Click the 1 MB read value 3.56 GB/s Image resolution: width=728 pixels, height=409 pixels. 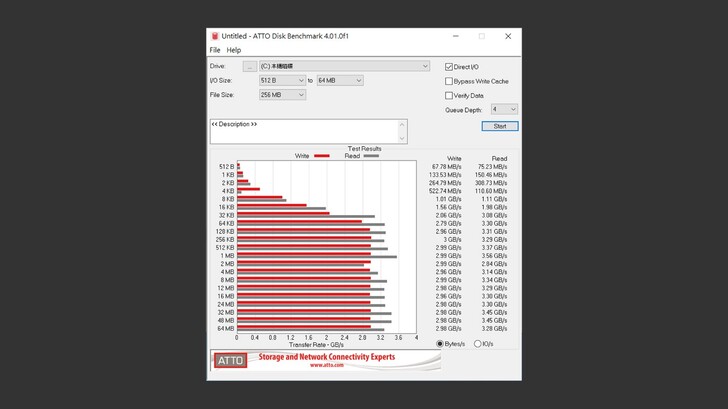[494, 256]
